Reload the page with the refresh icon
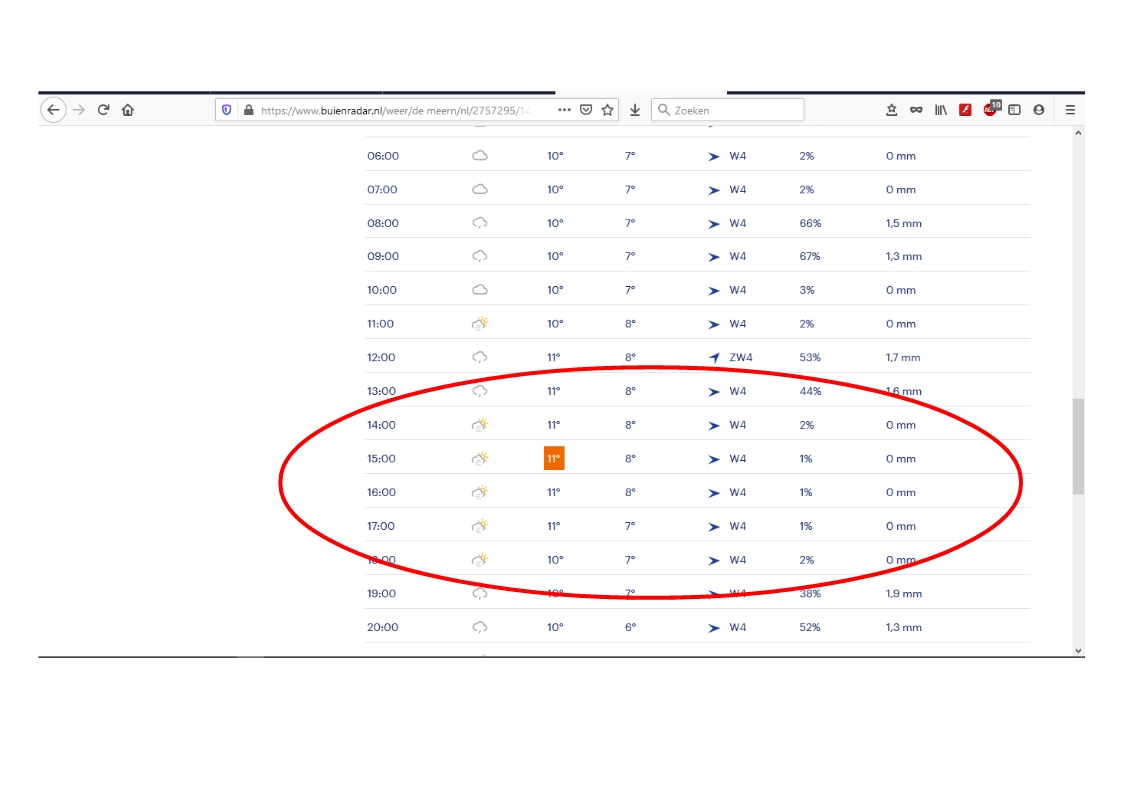 click(103, 110)
